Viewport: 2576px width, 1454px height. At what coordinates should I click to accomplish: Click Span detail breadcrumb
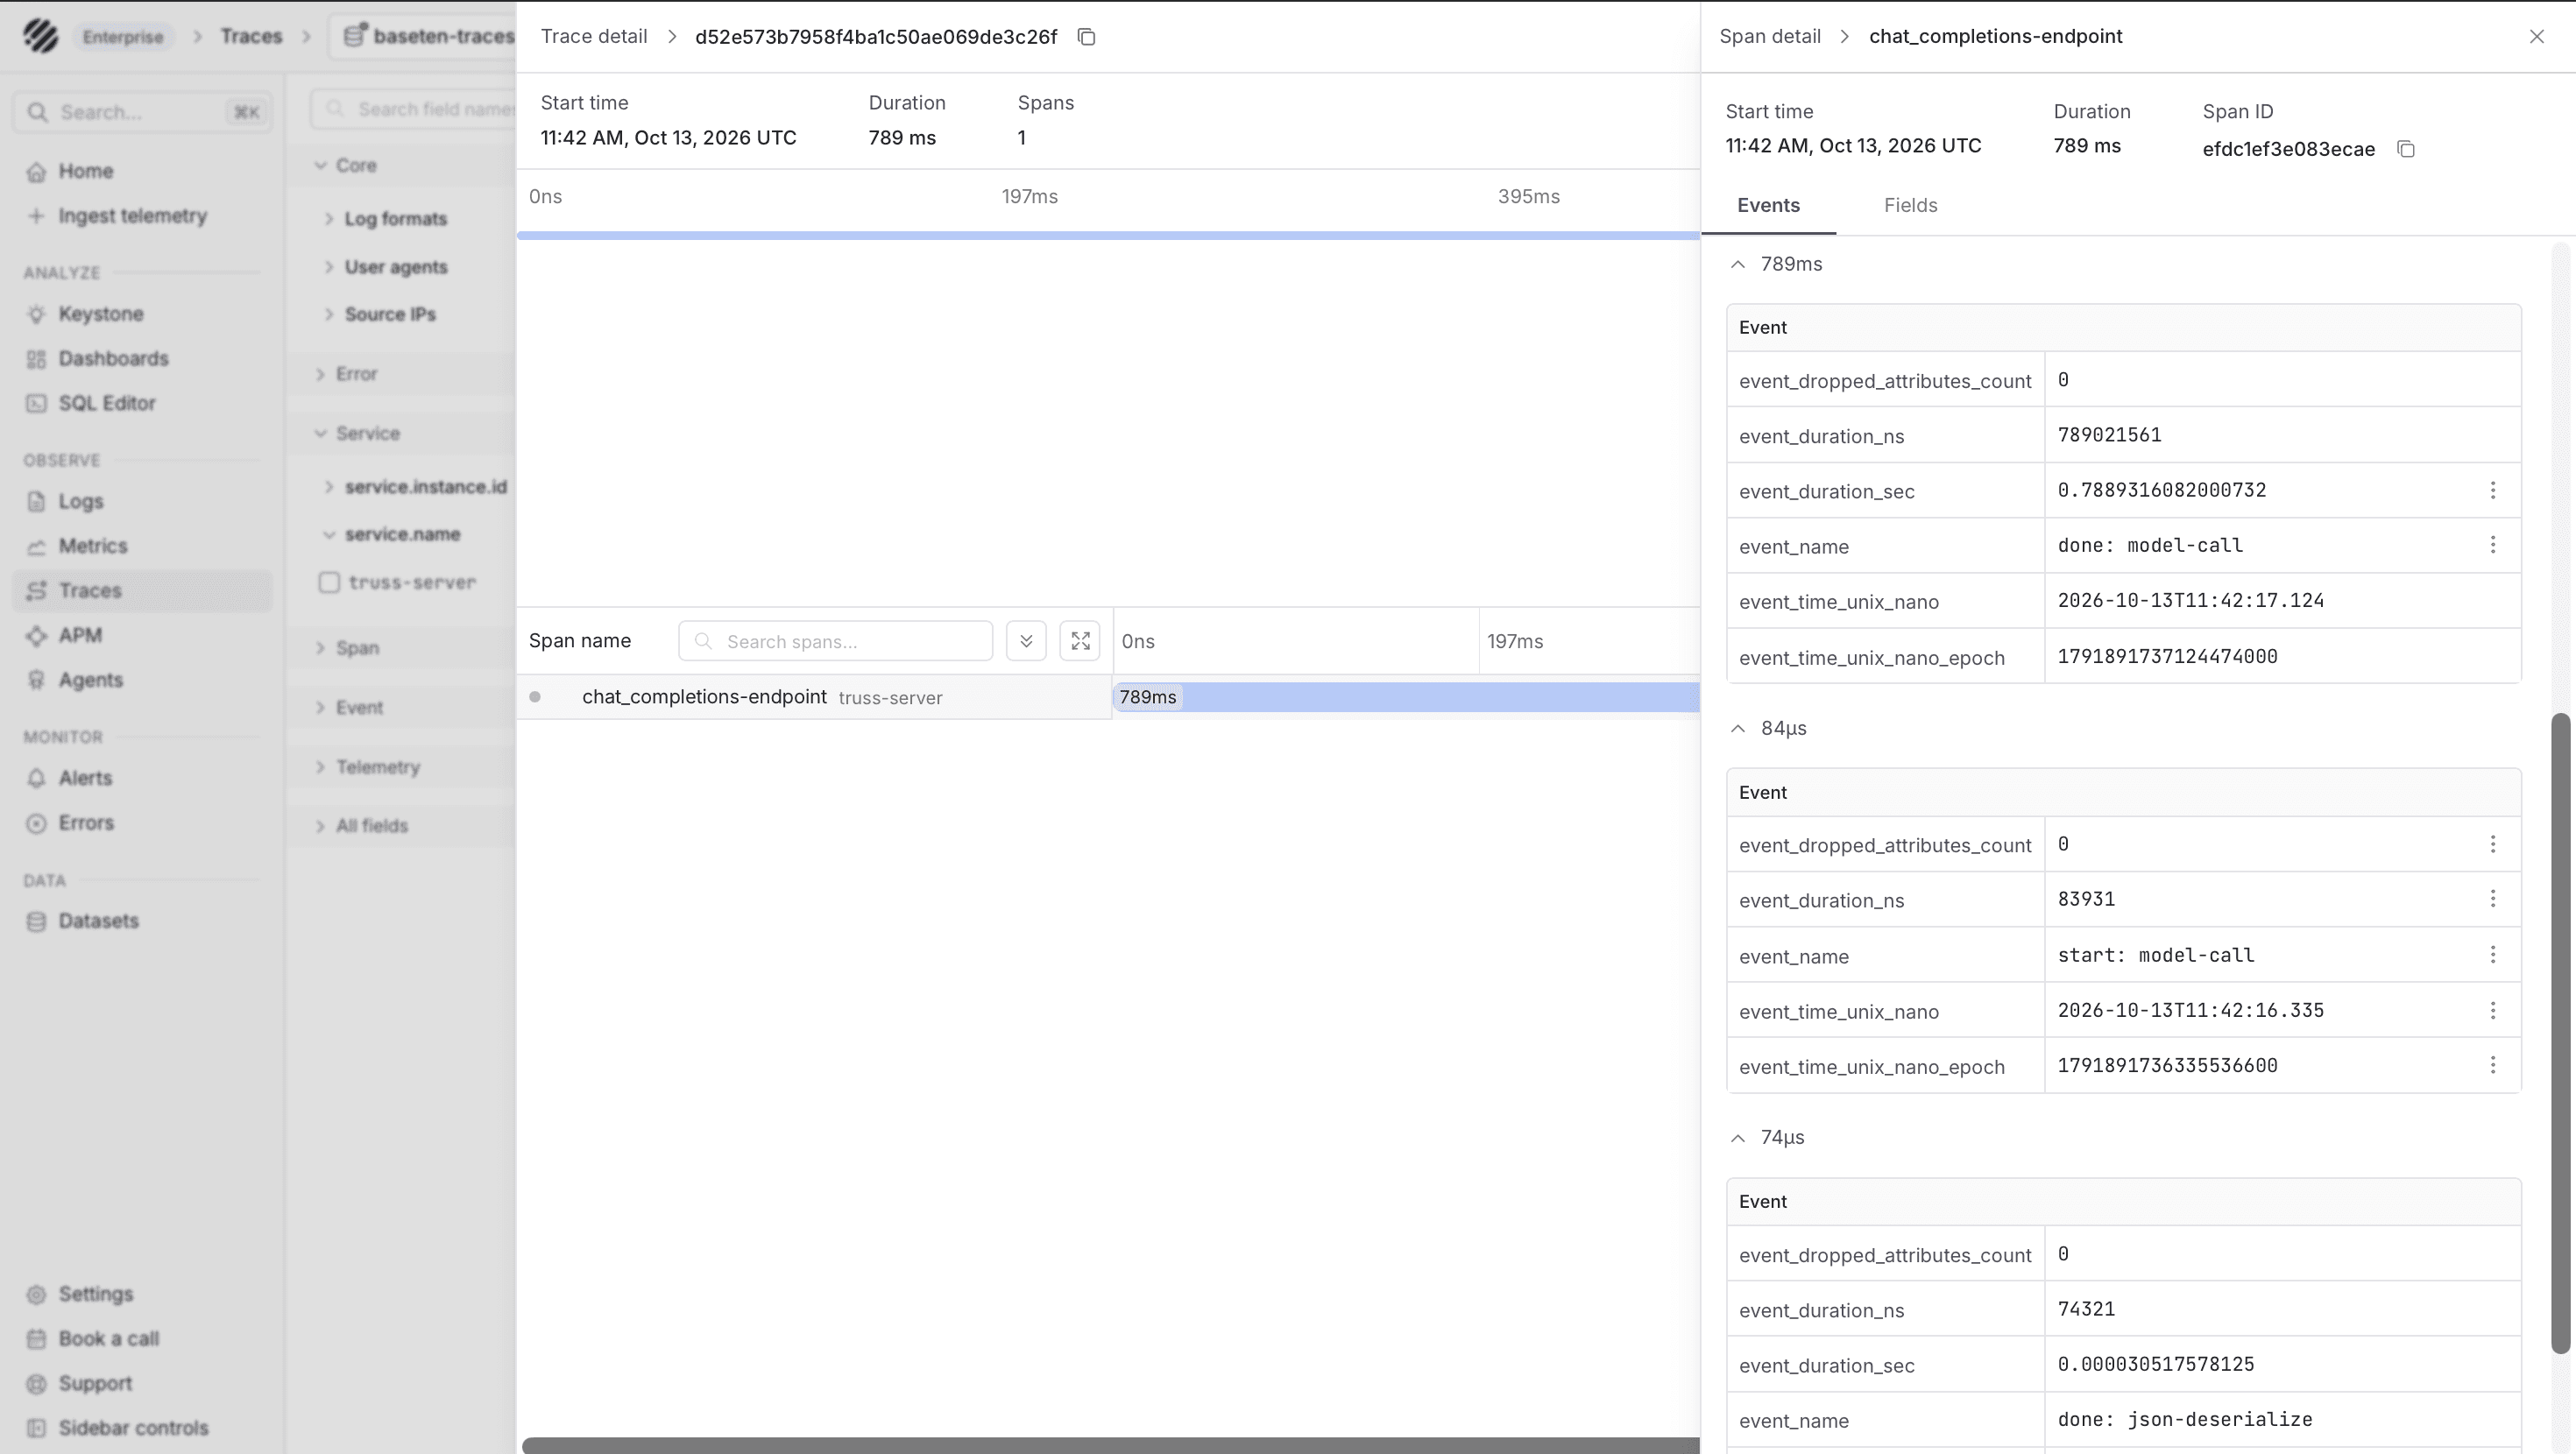pyautogui.click(x=1769, y=37)
